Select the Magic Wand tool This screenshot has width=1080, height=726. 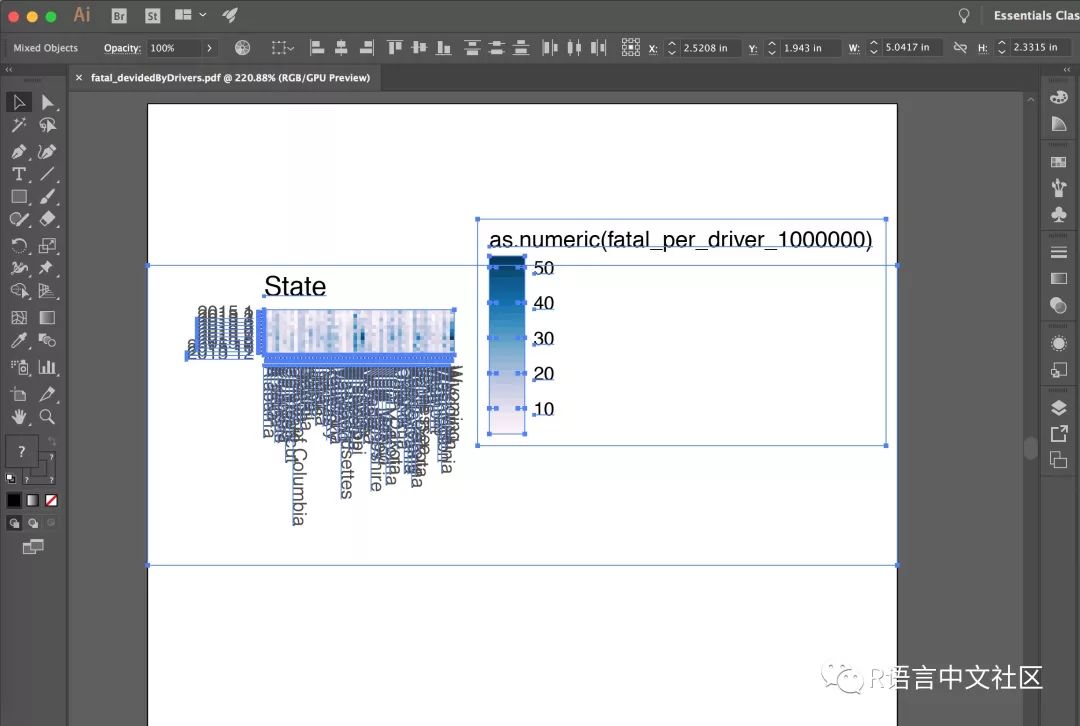pos(18,125)
